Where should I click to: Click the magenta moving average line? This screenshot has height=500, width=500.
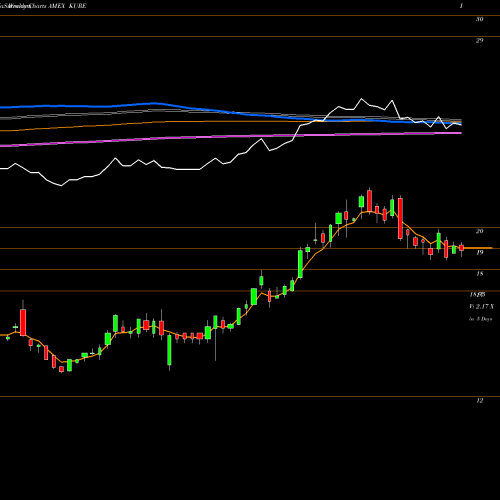[x=230, y=136]
